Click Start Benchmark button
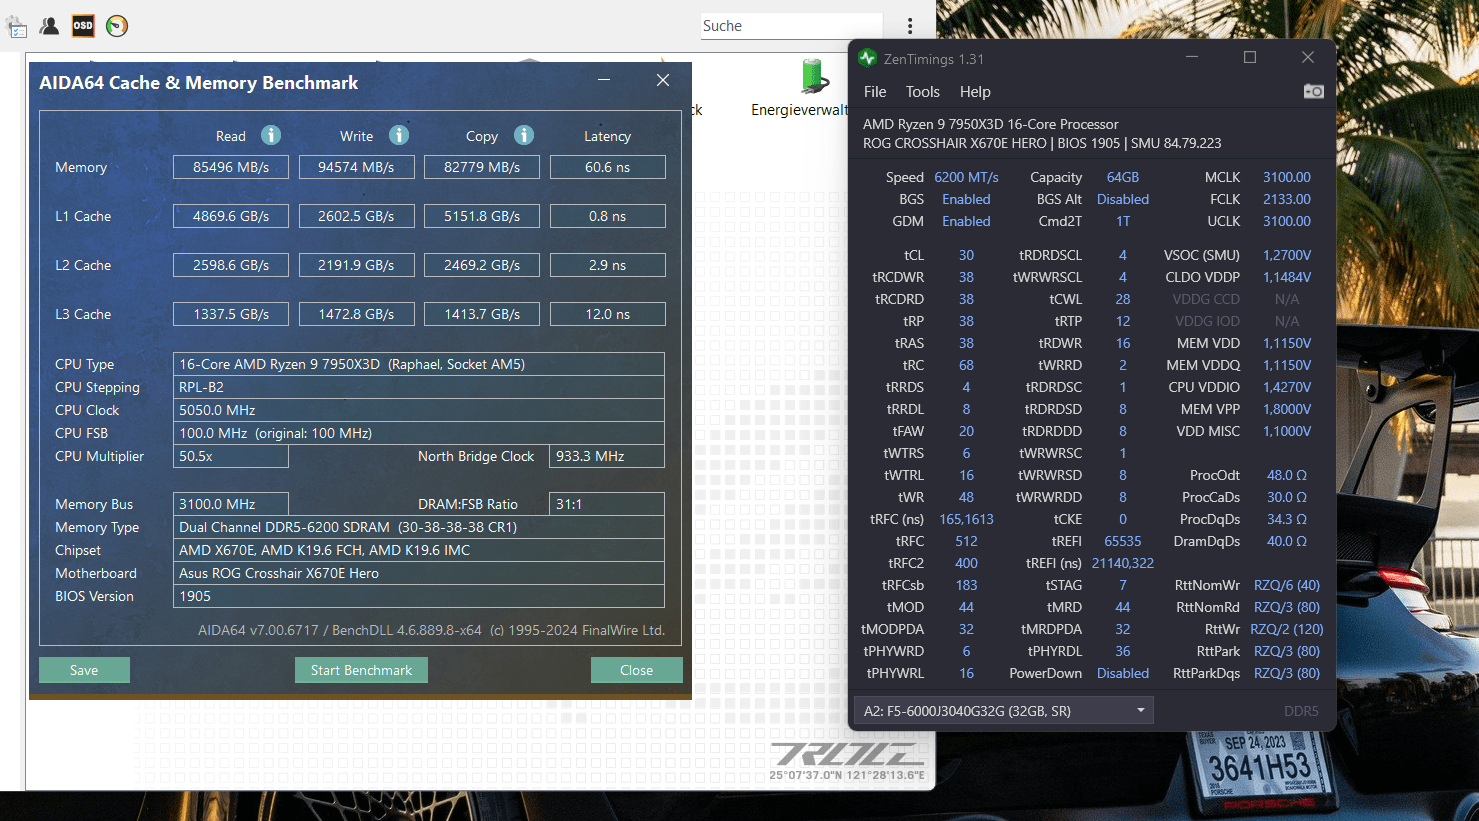 click(x=361, y=670)
